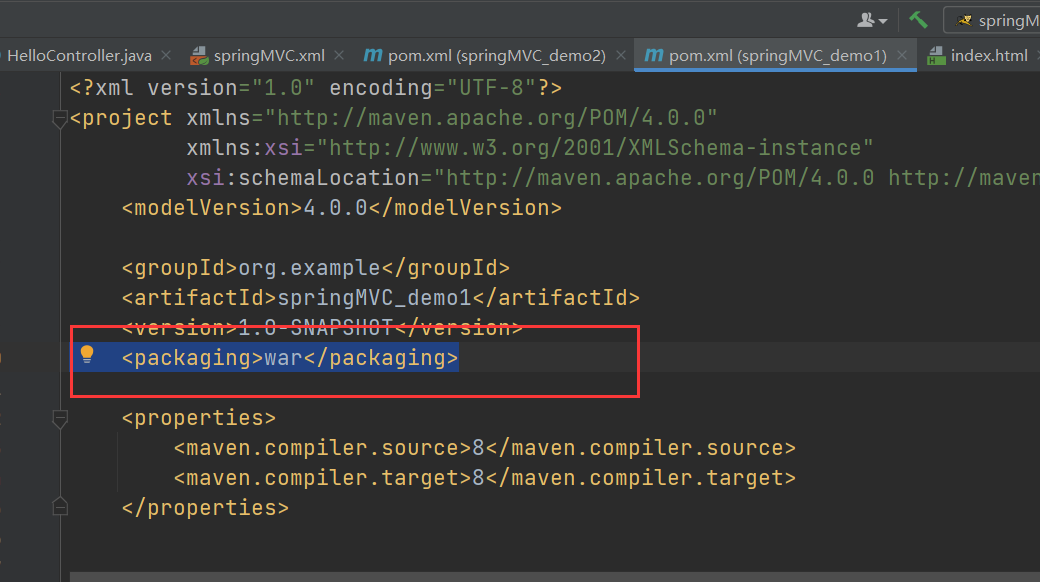The width and height of the screenshot is (1040, 582).
Task: Click the yellow lightbulb quick-fix icon
Action: click(x=87, y=354)
